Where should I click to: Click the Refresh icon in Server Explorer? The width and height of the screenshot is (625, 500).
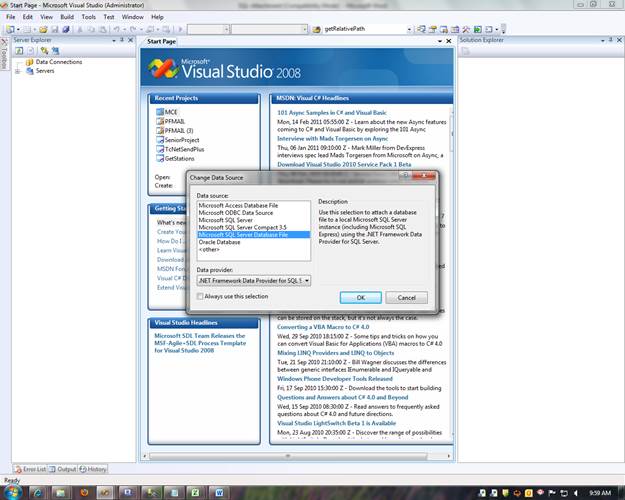point(19,51)
